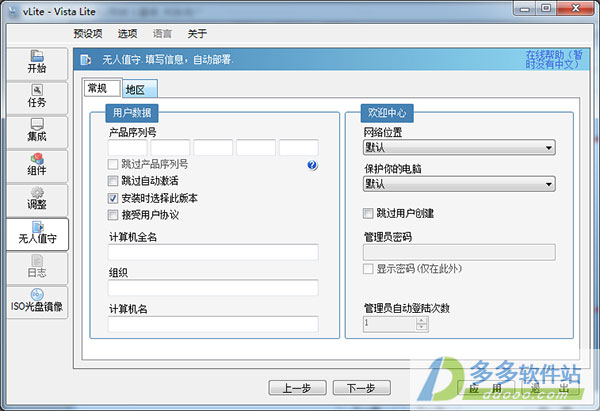Open the 关于 menu
This screenshot has width=600, height=411.
coord(197,34)
